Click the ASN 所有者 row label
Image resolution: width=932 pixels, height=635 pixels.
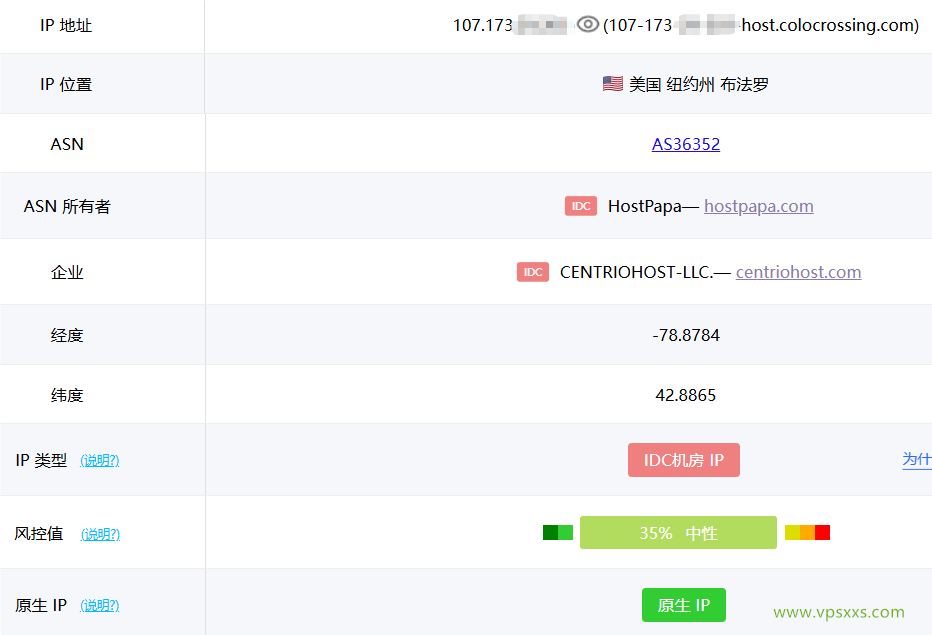(x=67, y=206)
